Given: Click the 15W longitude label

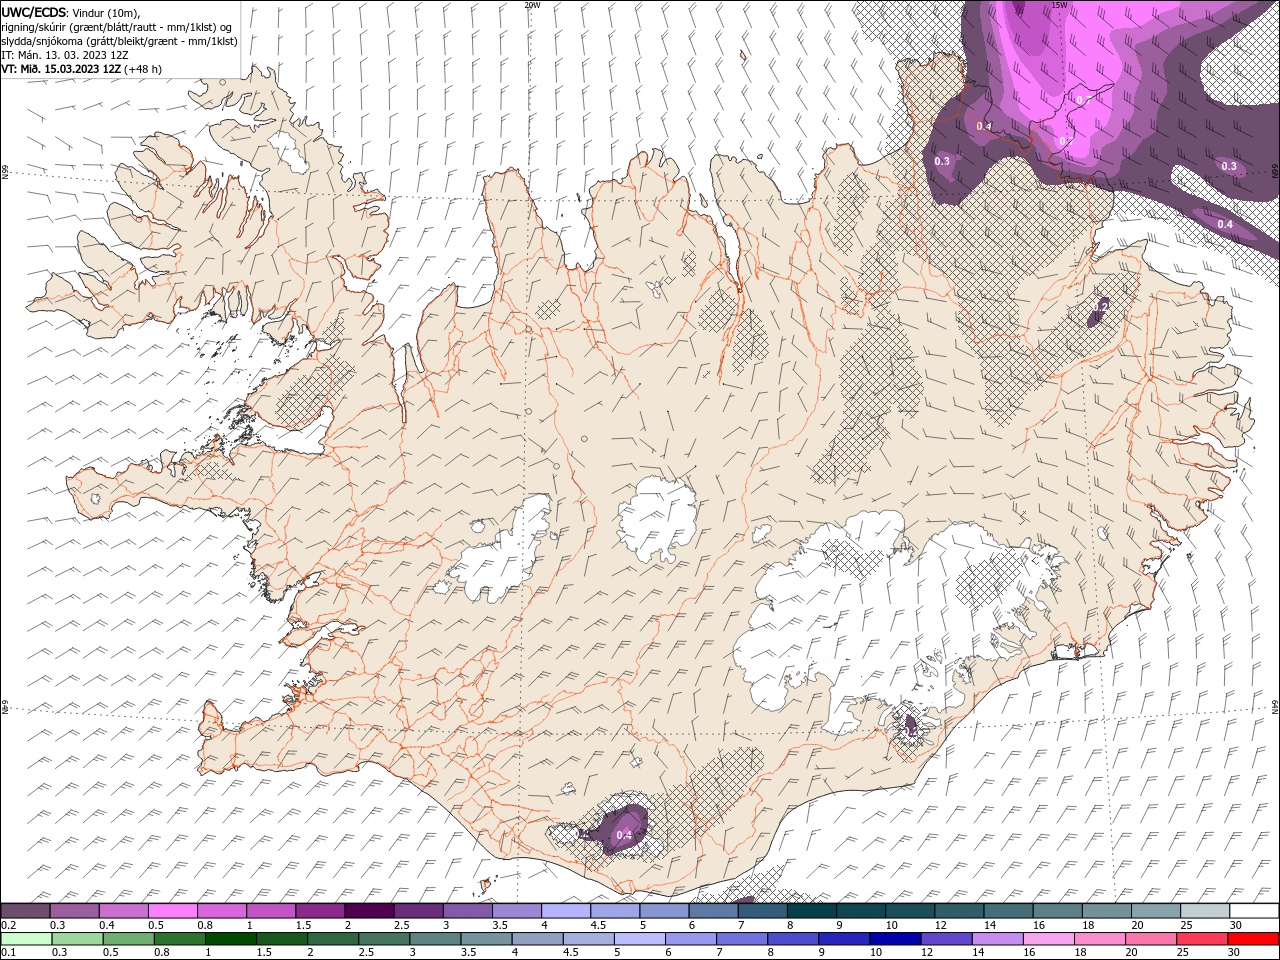Looking at the screenshot, I should [1059, 5].
